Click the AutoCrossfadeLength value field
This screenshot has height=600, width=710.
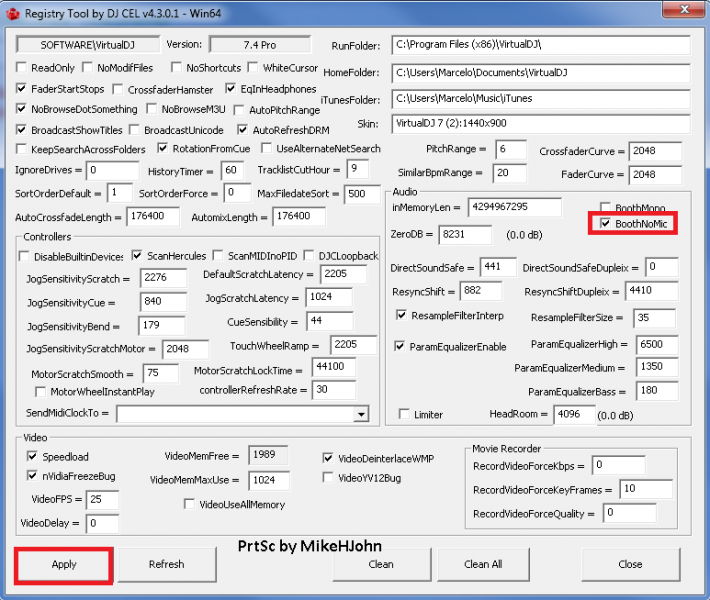[153, 216]
